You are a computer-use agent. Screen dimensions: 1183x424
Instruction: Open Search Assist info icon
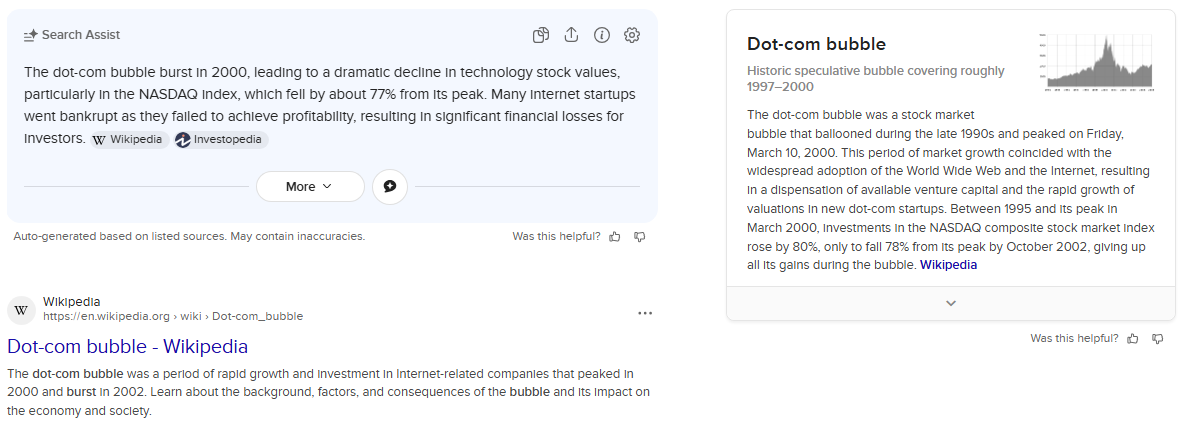coord(601,35)
